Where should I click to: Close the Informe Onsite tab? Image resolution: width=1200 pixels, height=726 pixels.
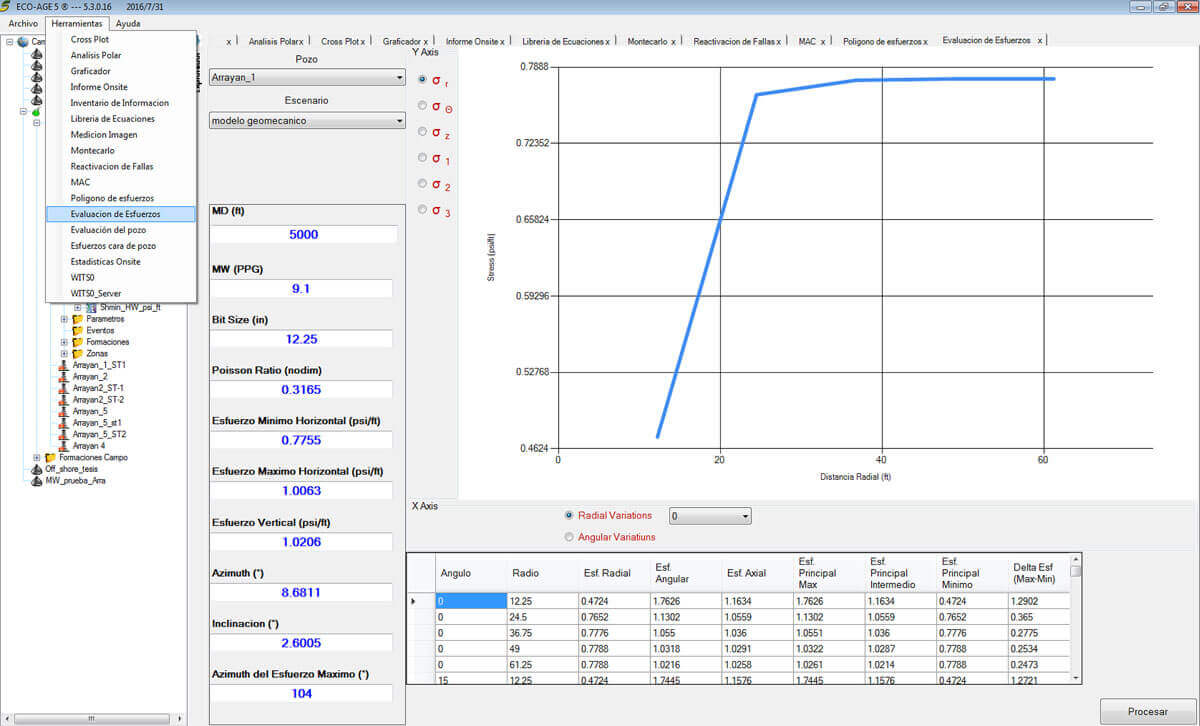tap(502, 41)
